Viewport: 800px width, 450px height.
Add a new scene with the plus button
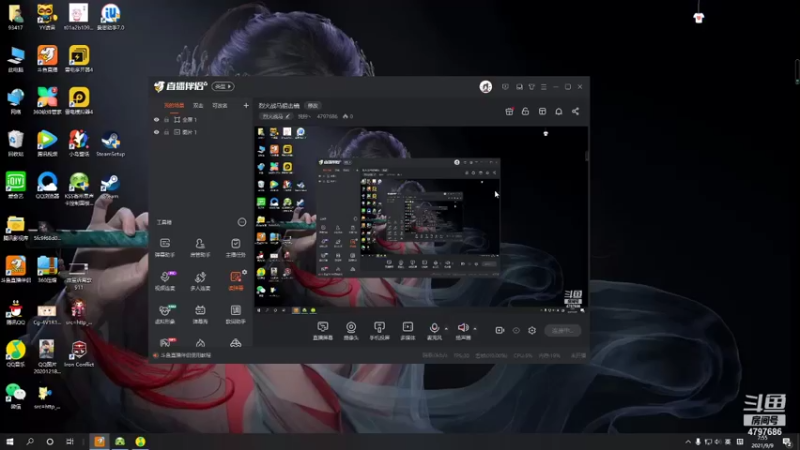tap(246, 106)
